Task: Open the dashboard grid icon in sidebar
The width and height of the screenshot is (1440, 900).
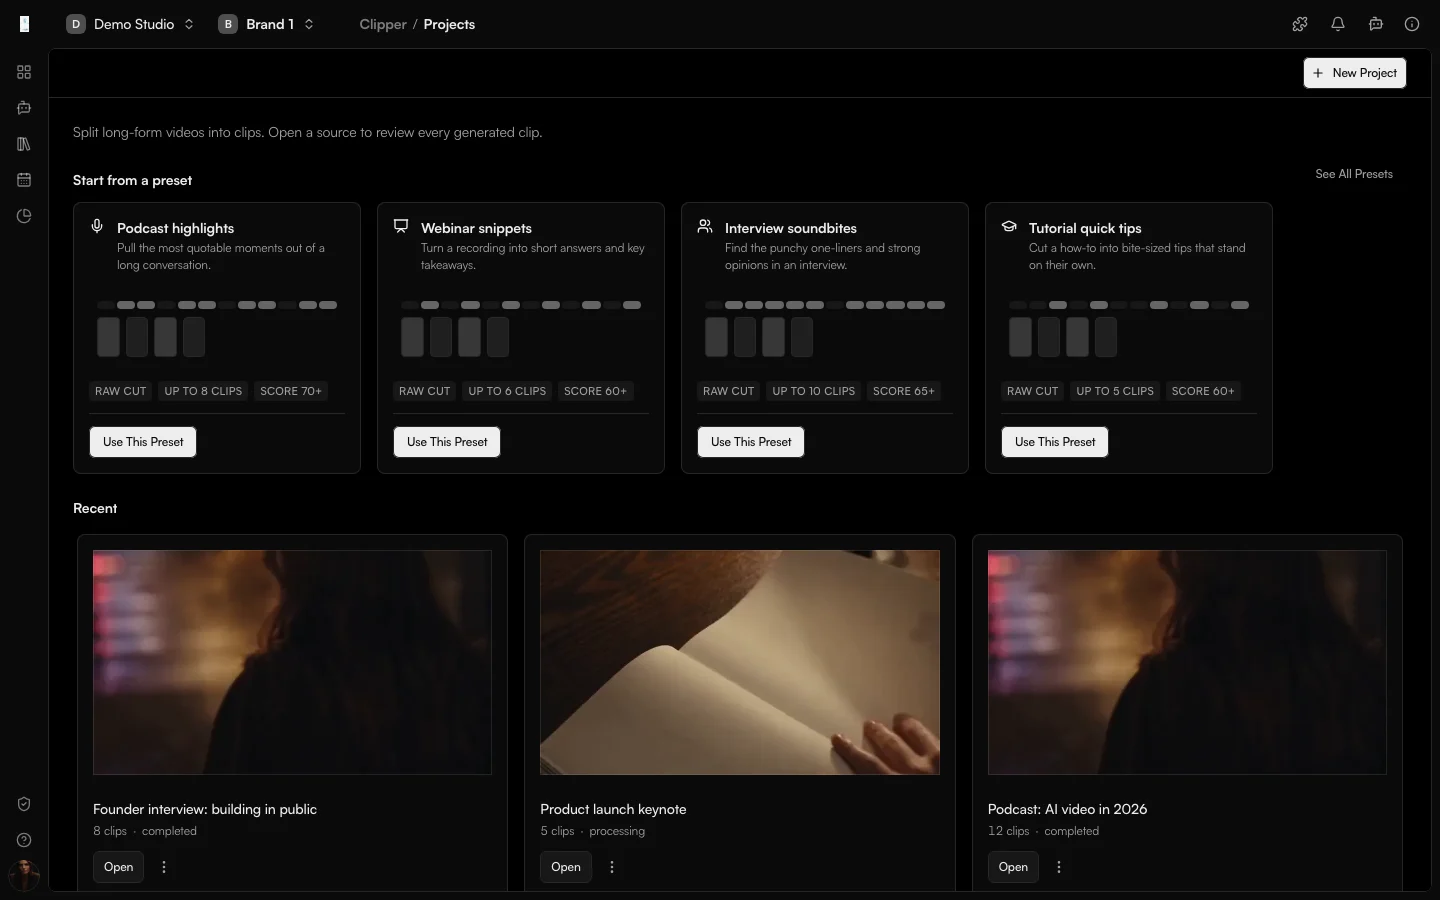Action: (24, 72)
